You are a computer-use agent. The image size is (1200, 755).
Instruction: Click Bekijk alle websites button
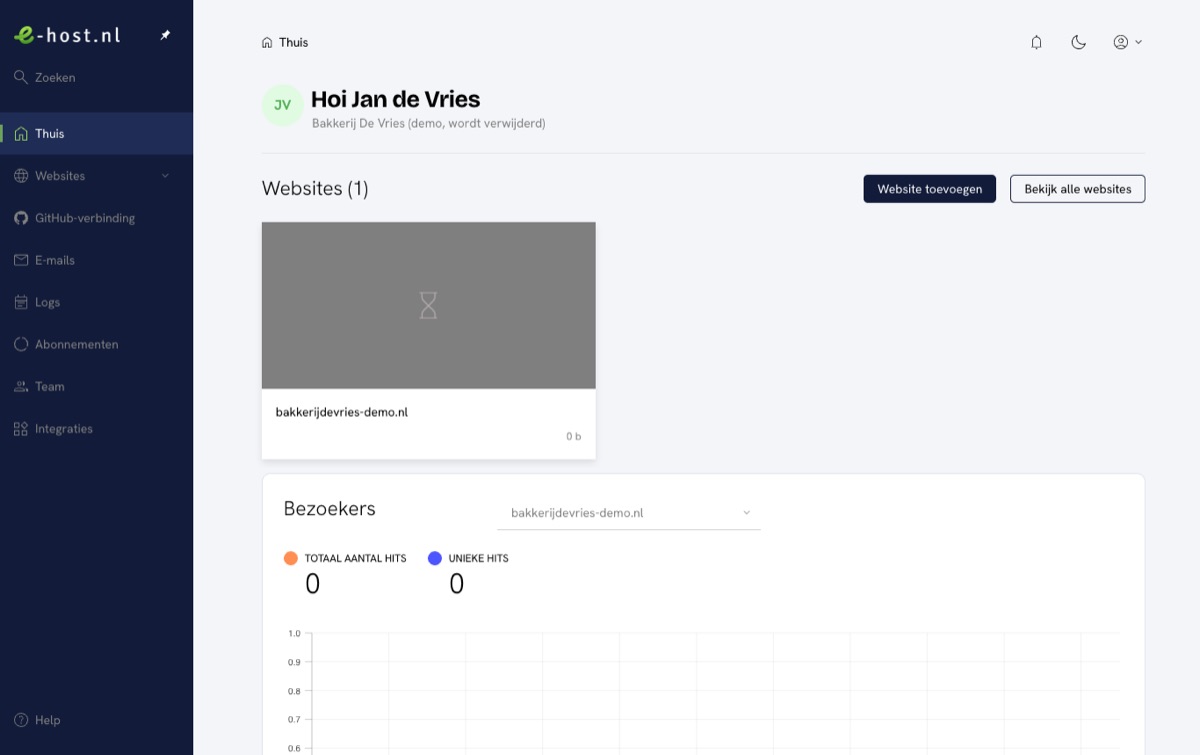1077,189
